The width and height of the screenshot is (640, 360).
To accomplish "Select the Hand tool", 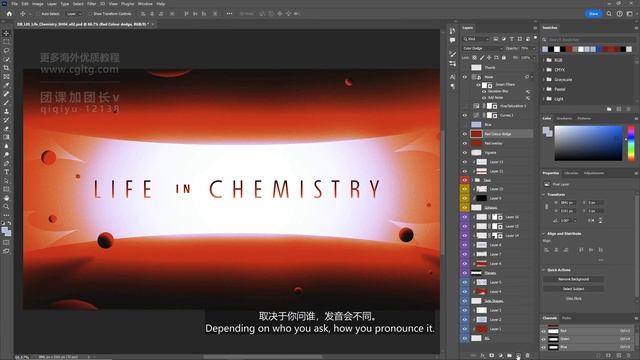I will pyautogui.click(x=6, y=198).
